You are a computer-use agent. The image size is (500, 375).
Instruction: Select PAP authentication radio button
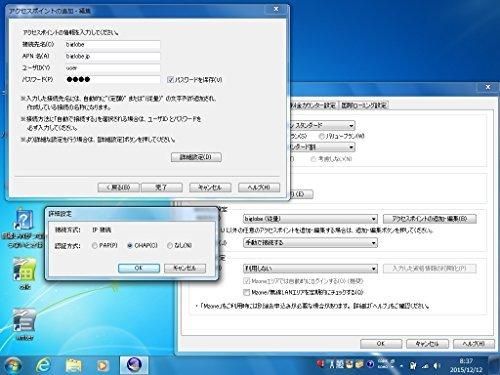click(x=94, y=245)
